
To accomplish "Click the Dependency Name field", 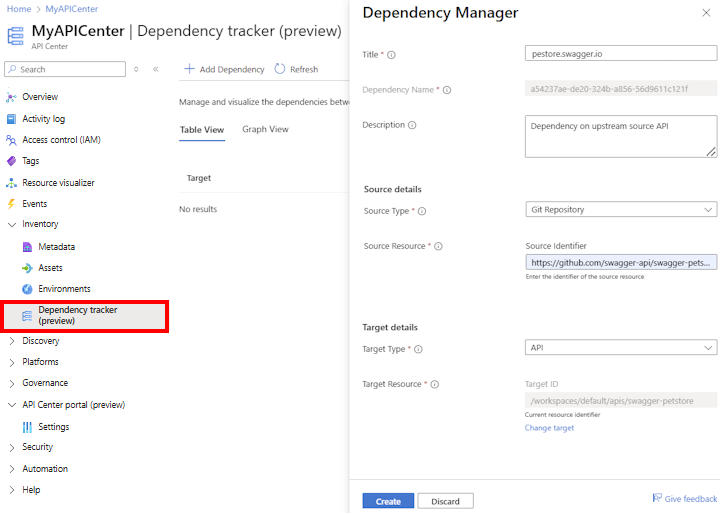I will 621,89.
